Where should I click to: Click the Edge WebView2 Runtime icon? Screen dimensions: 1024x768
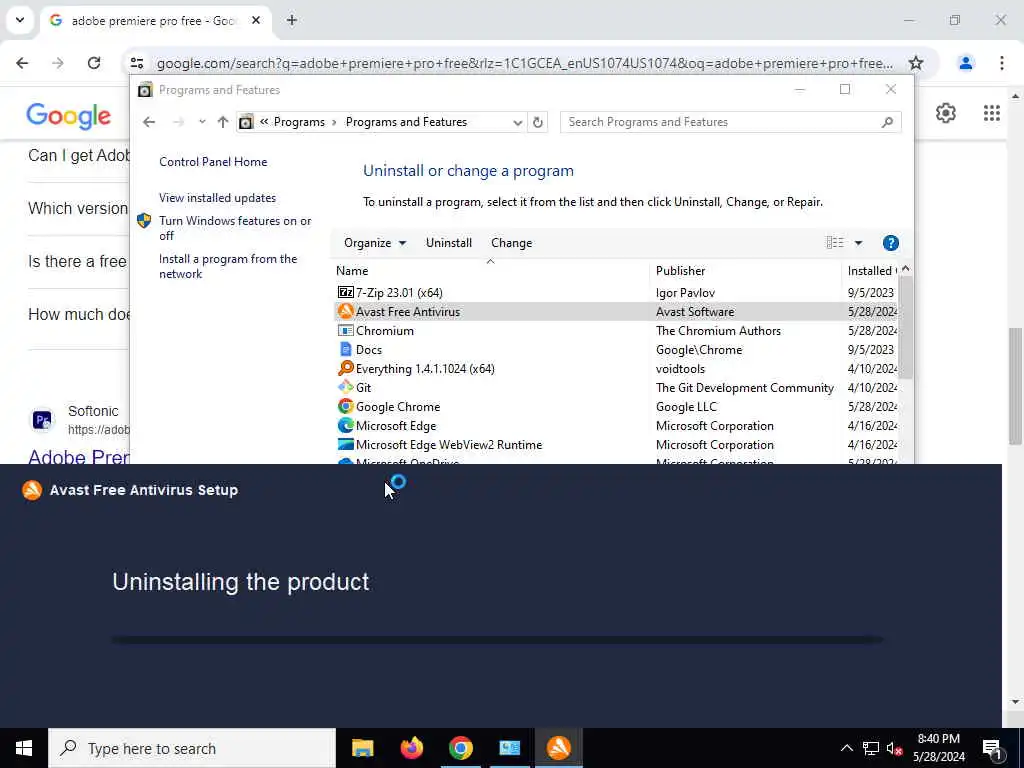345,444
